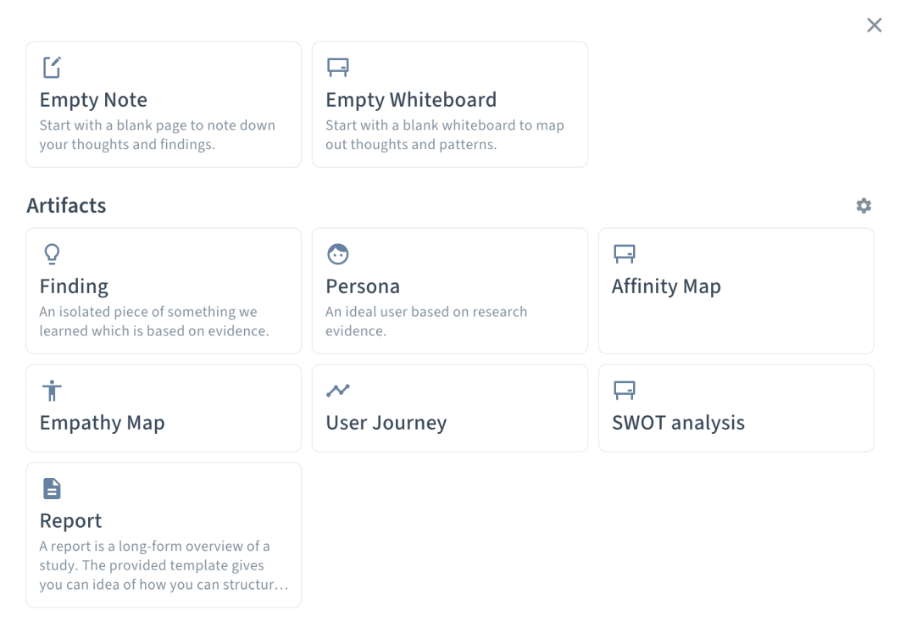Select the Finding artifact title

[x=74, y=286]
